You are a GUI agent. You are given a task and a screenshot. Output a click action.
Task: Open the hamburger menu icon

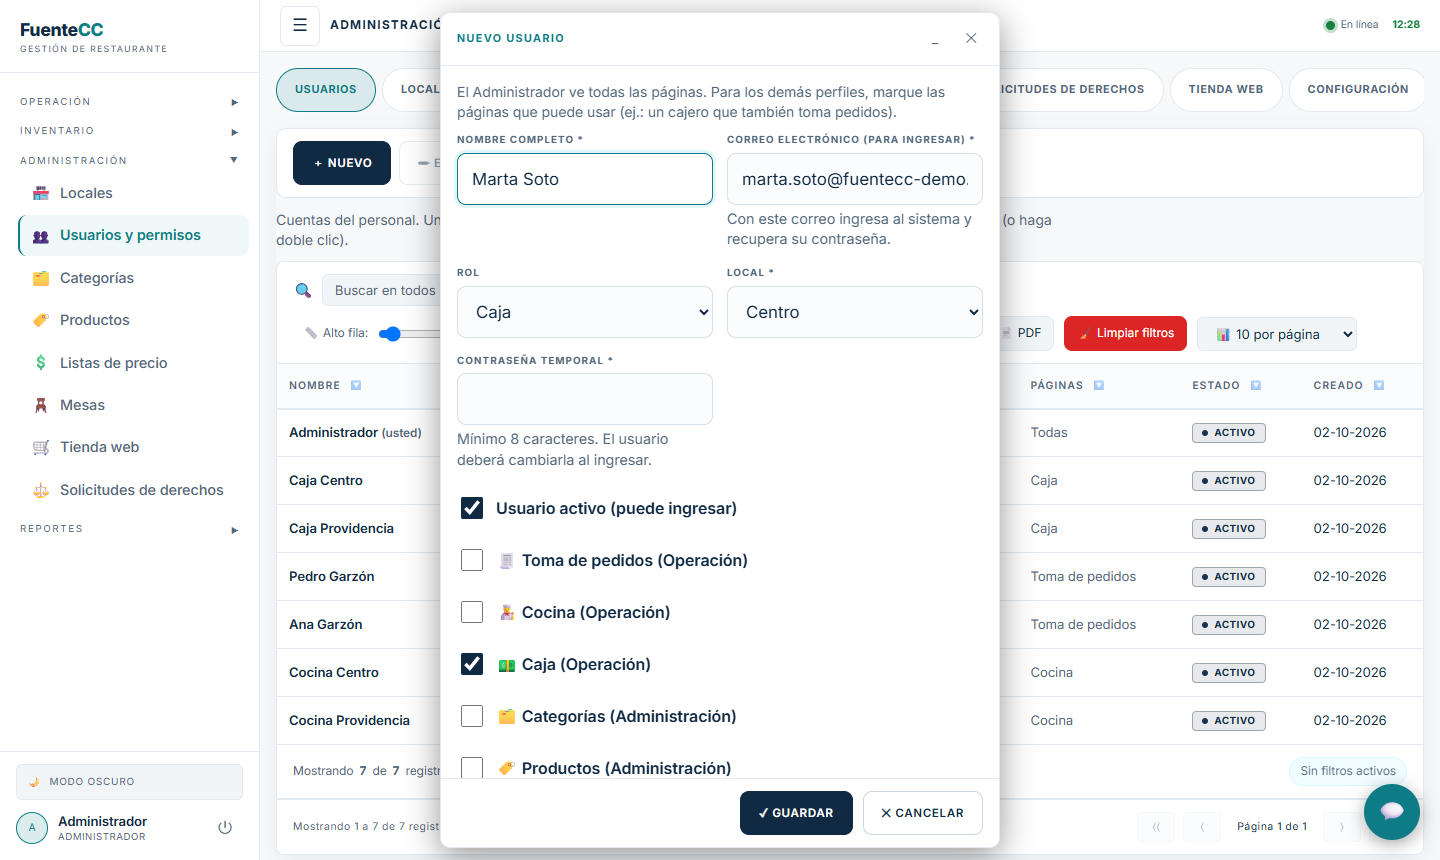tap(300, 26)
